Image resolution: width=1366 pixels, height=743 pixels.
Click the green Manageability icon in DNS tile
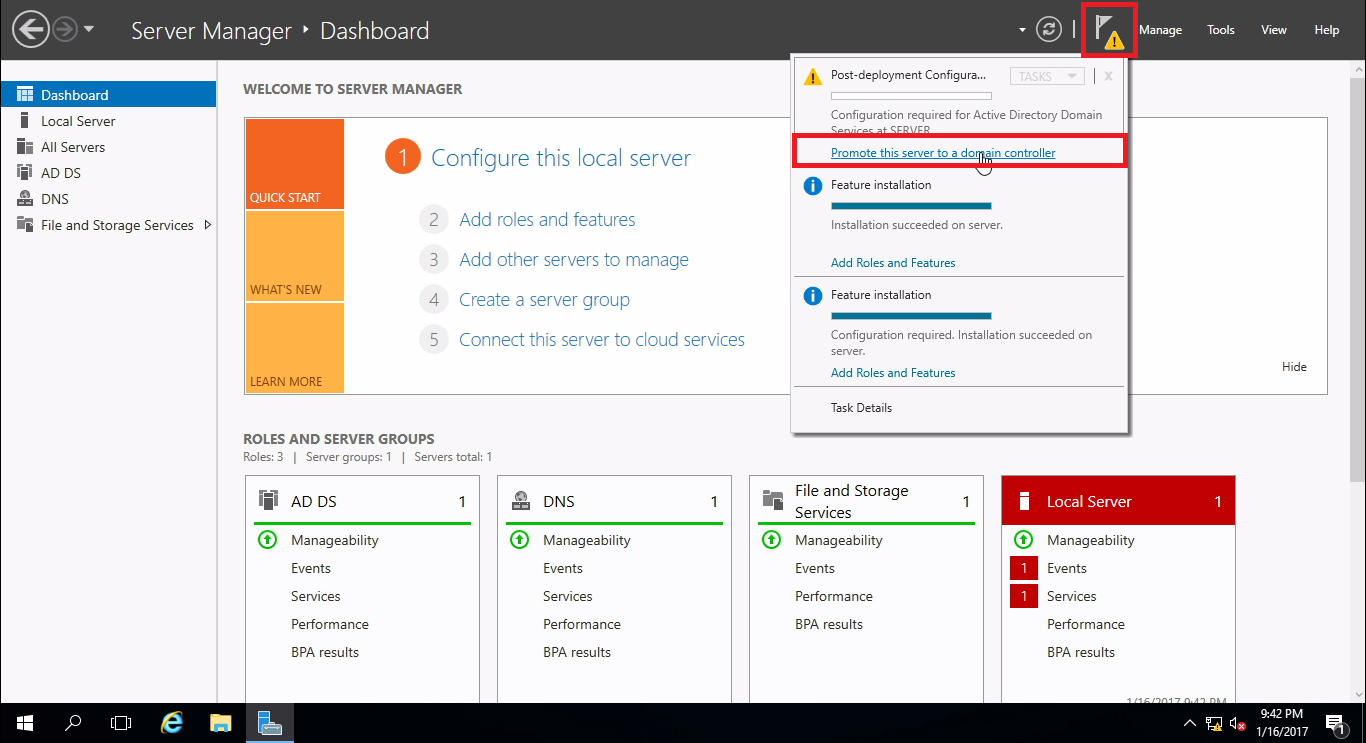(x=519, y=540)
